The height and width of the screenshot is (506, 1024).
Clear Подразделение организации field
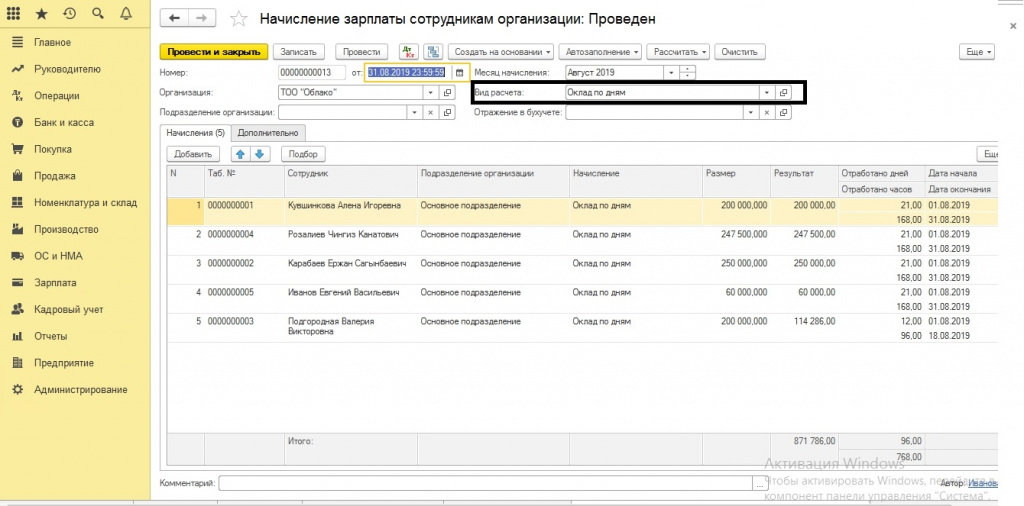(431, 113)
